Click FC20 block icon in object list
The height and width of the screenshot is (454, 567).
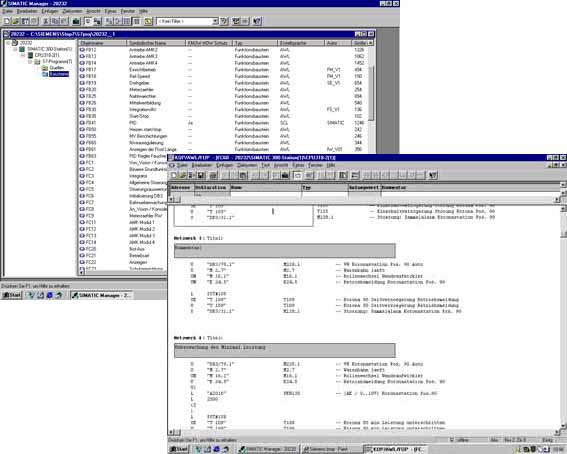(x=82, y=249)
